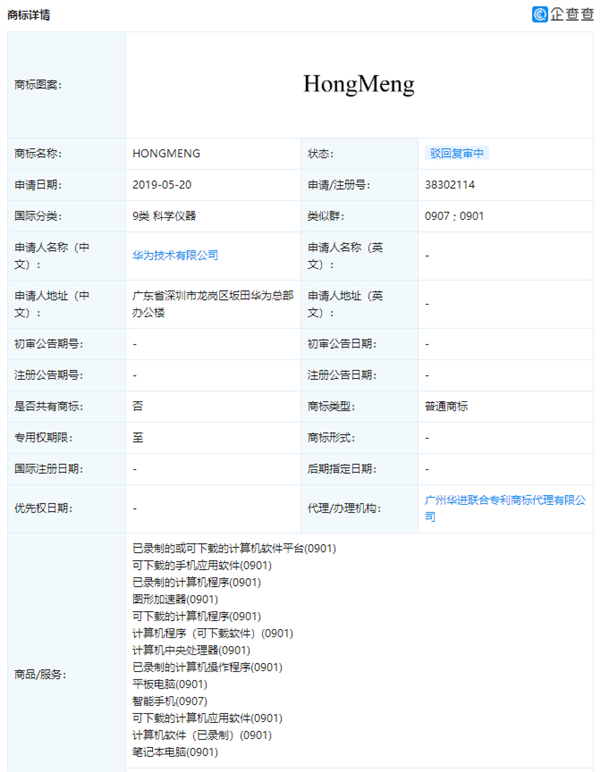Click the applicant address in 深圳市龙岗区
The width and height of the screenshot is (600, 772).
tap(213, 303)
